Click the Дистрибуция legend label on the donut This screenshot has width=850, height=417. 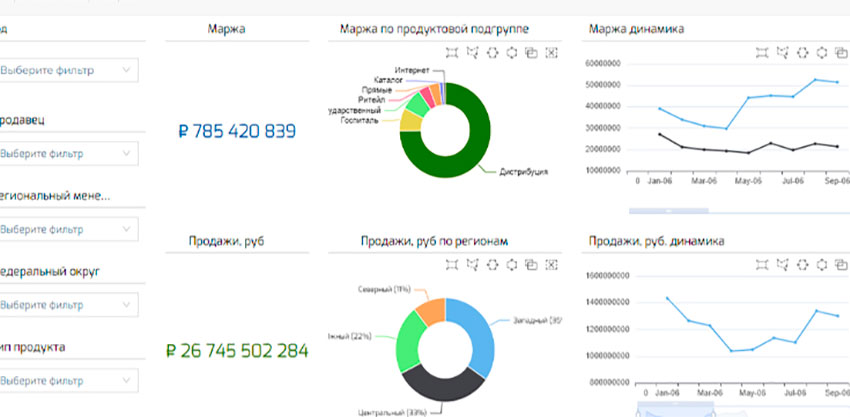tap(523, 172)
